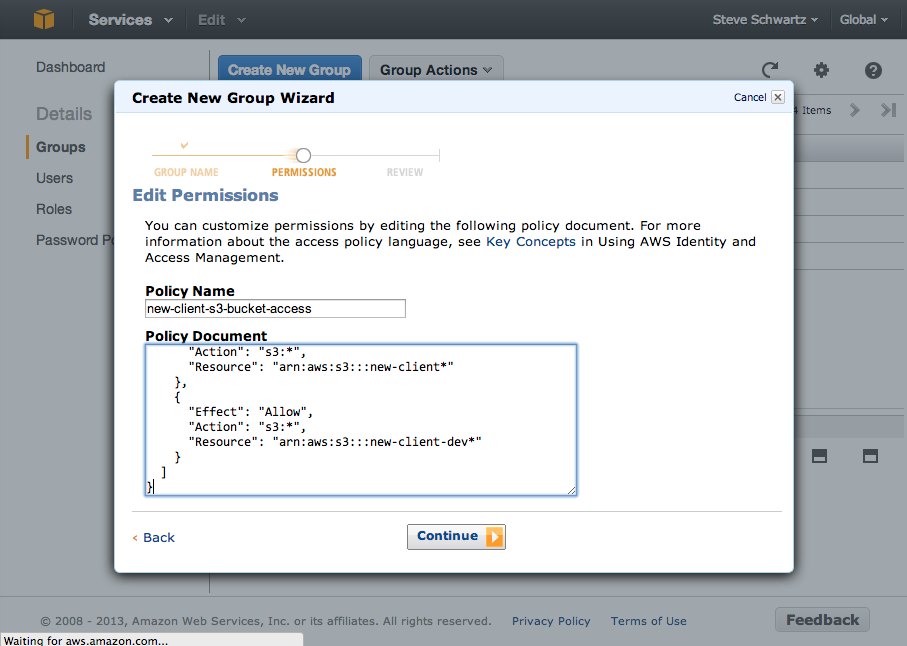Image resolution: width=907 pixels, height=646 pixels.
Task: Open the Privacy Policy link
Action: click(551, 621)
